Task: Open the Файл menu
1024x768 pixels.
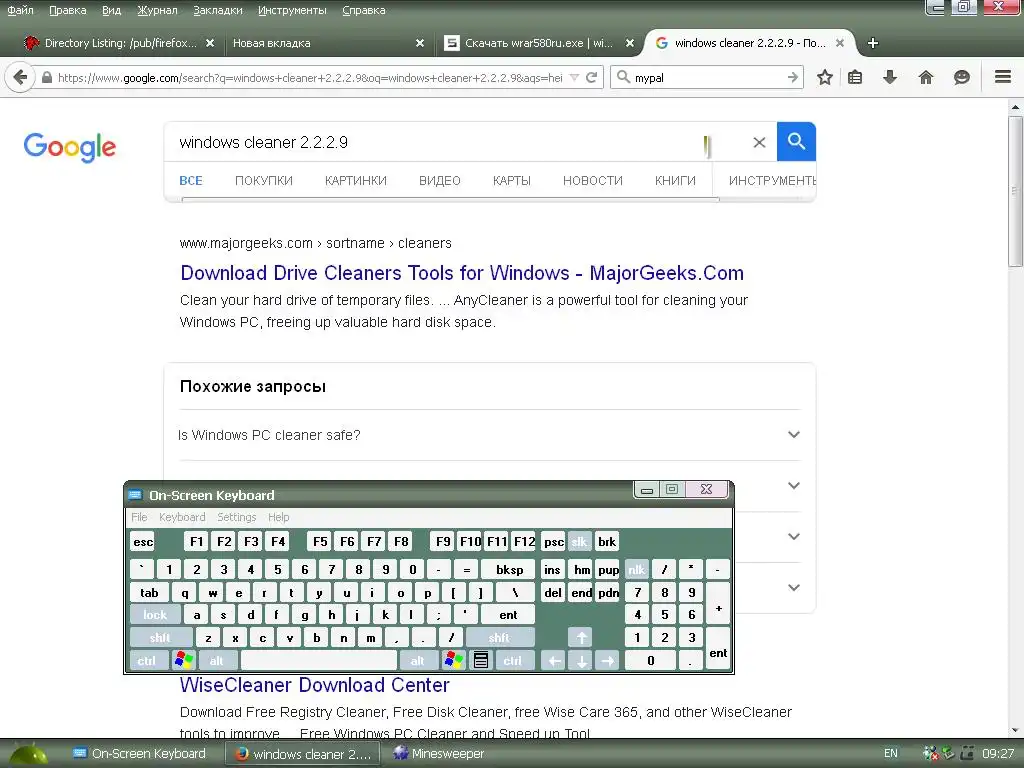Action: (x=20, y=10)
